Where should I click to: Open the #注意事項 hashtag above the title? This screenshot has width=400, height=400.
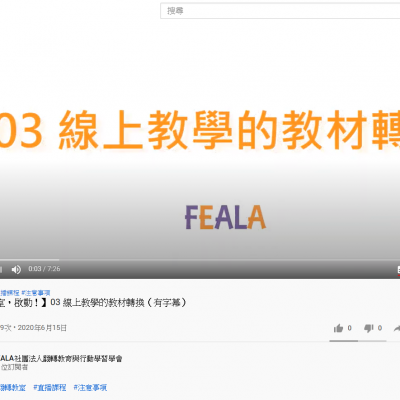pyautogui.click(x=36, y=293)
